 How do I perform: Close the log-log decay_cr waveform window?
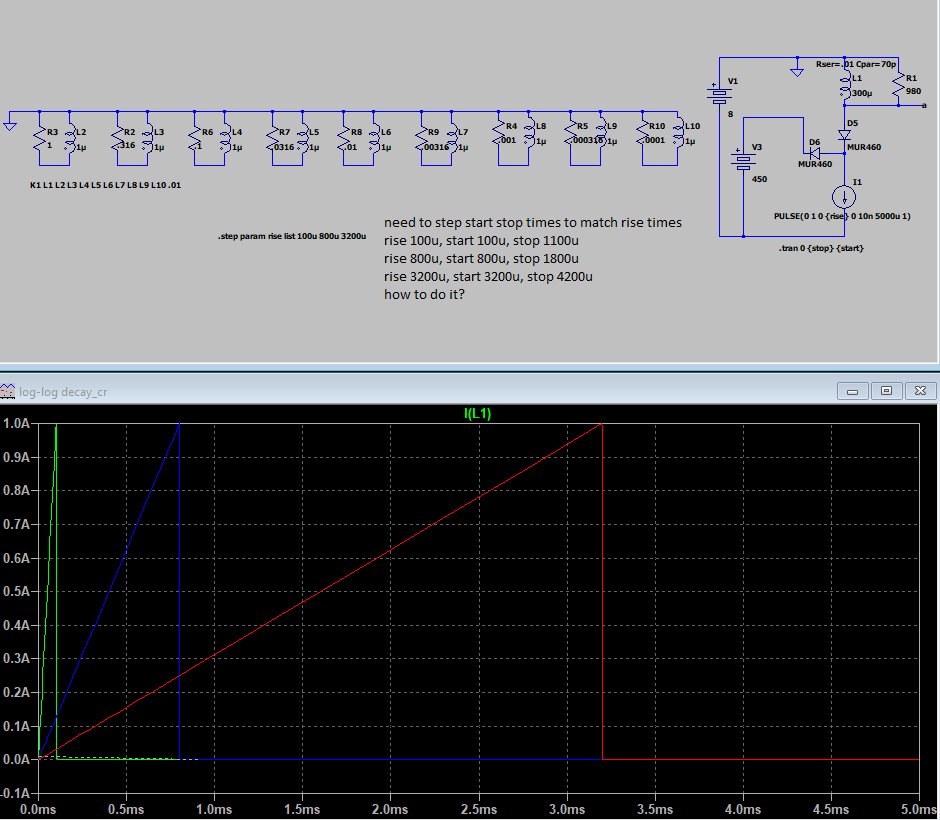(919, 391)
